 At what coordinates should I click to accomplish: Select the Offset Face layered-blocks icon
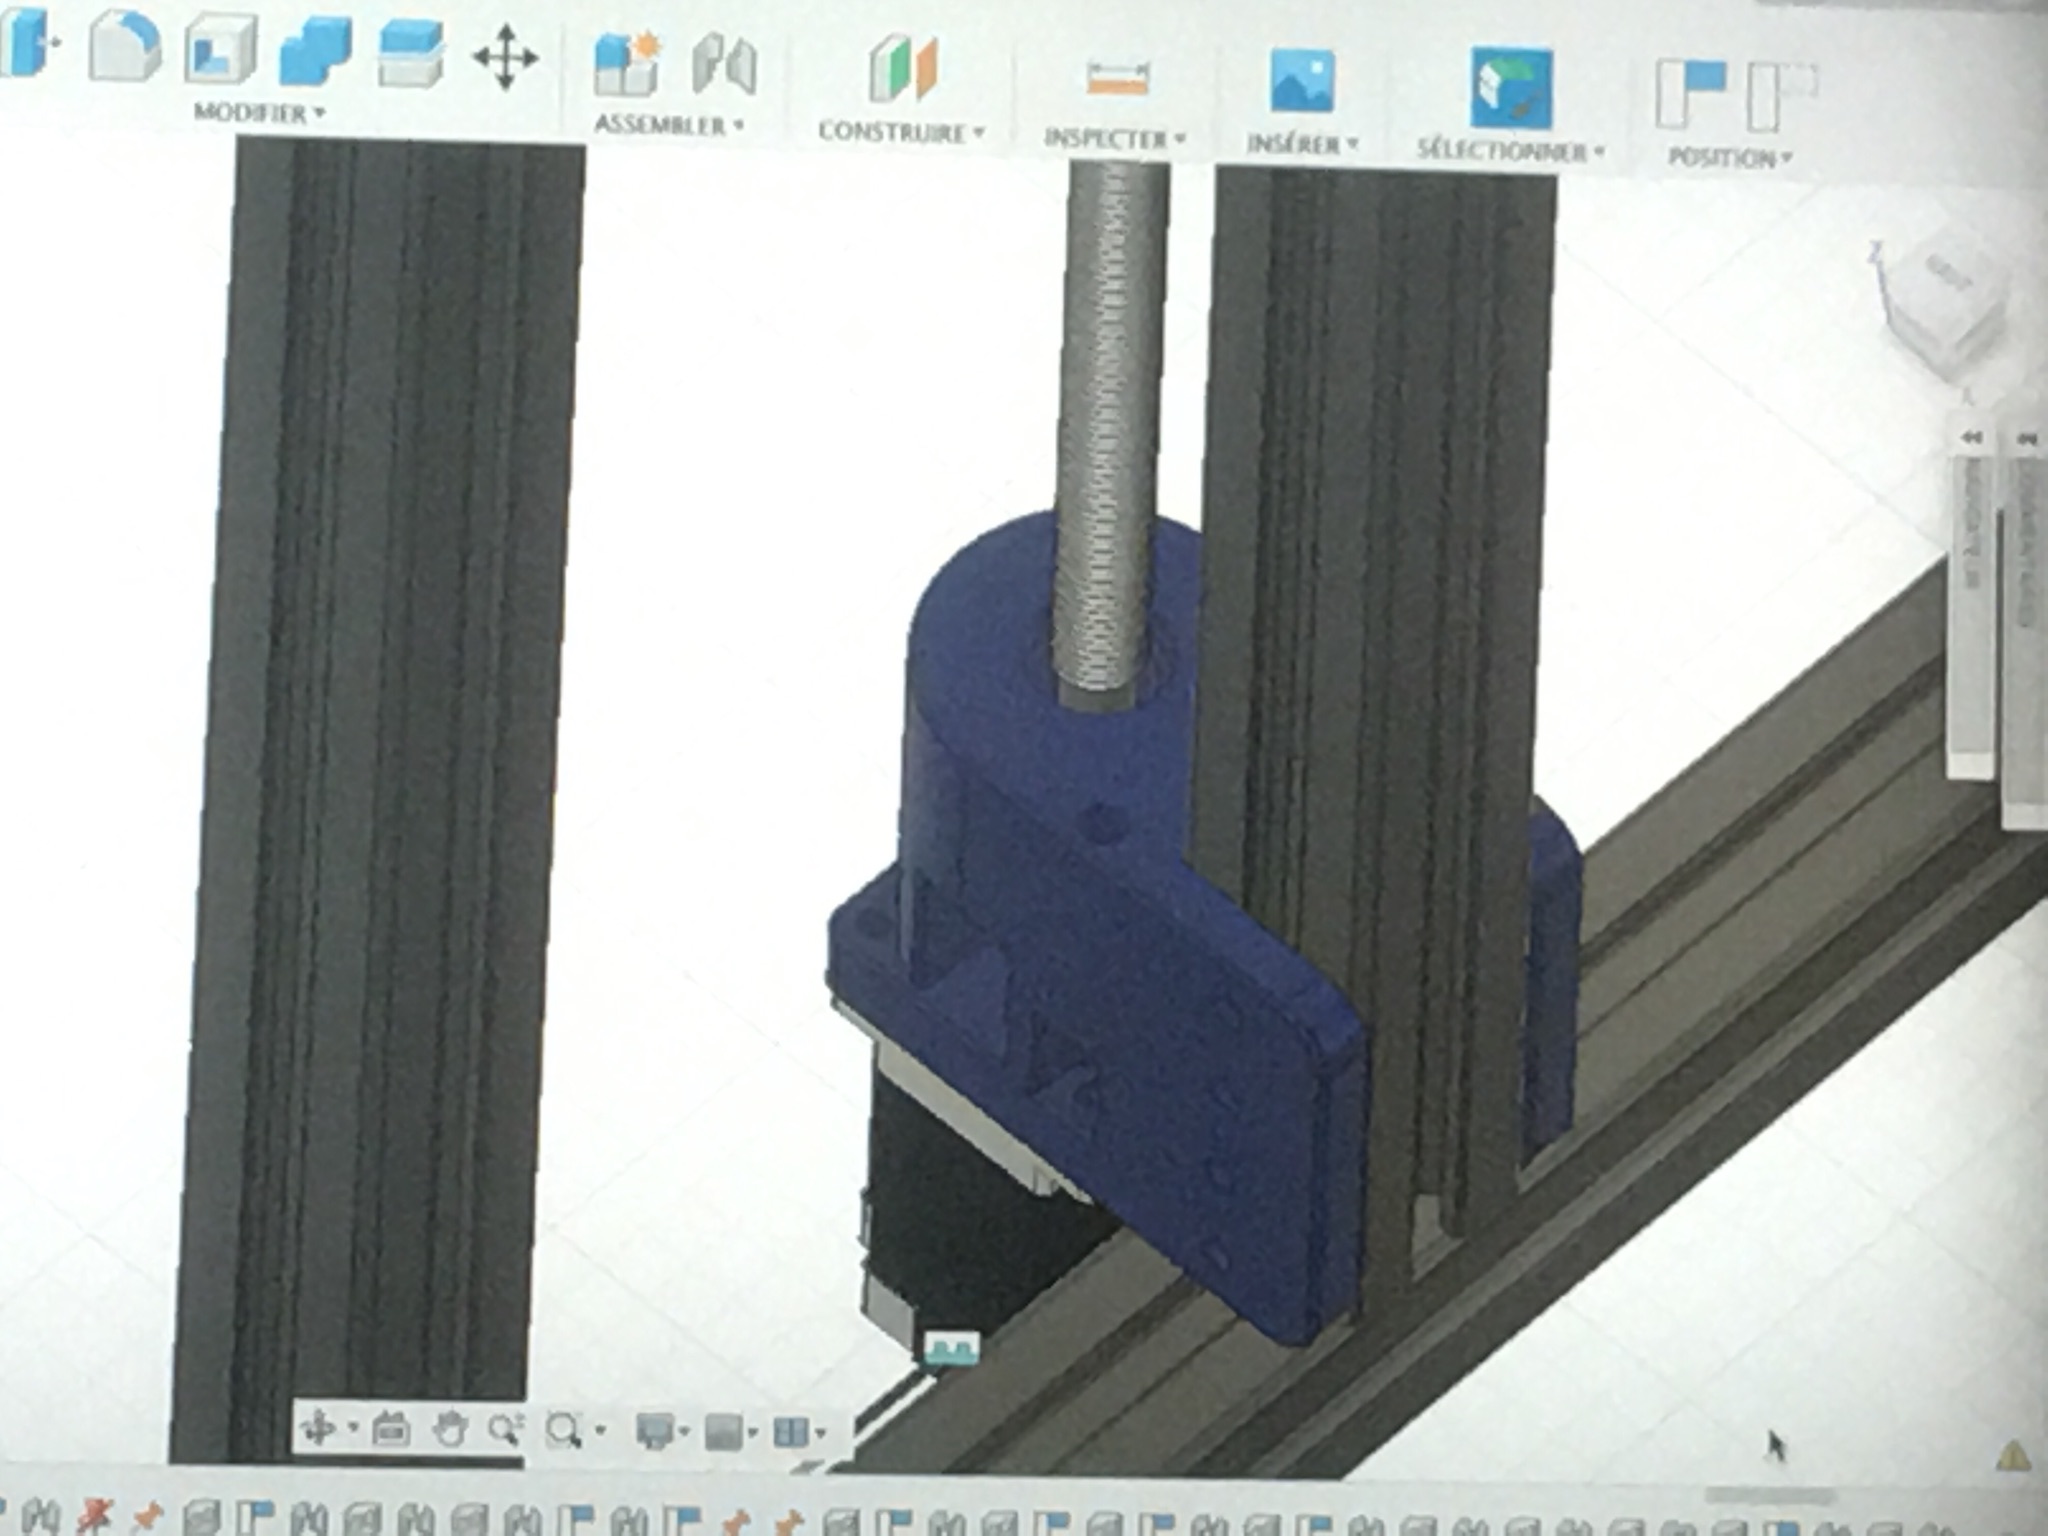(x=410, y=54)
